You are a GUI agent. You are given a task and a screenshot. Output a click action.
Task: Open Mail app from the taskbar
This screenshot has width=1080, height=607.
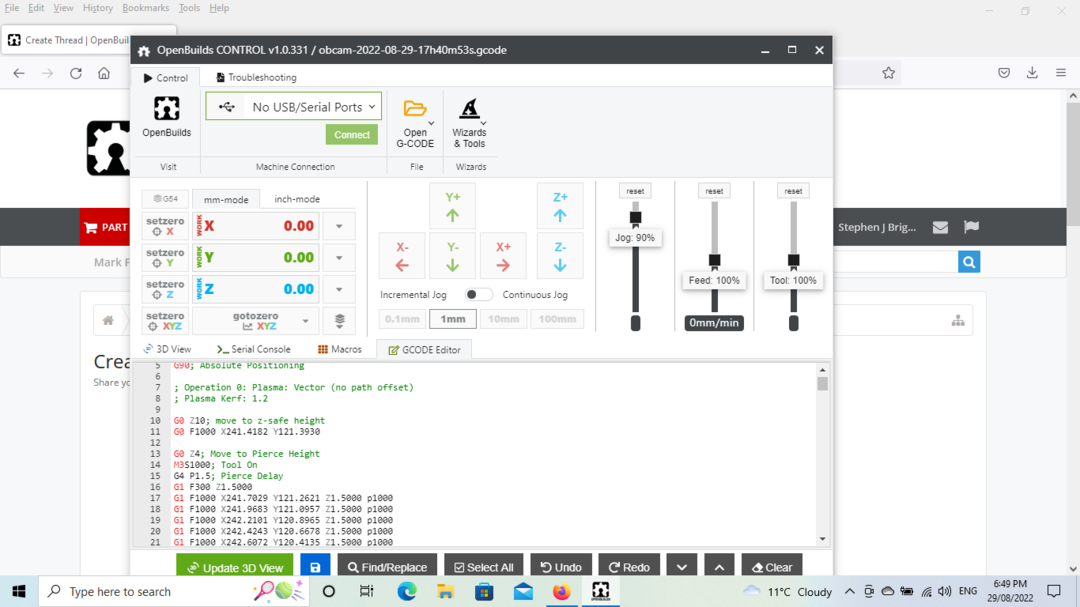pos(523,592)
